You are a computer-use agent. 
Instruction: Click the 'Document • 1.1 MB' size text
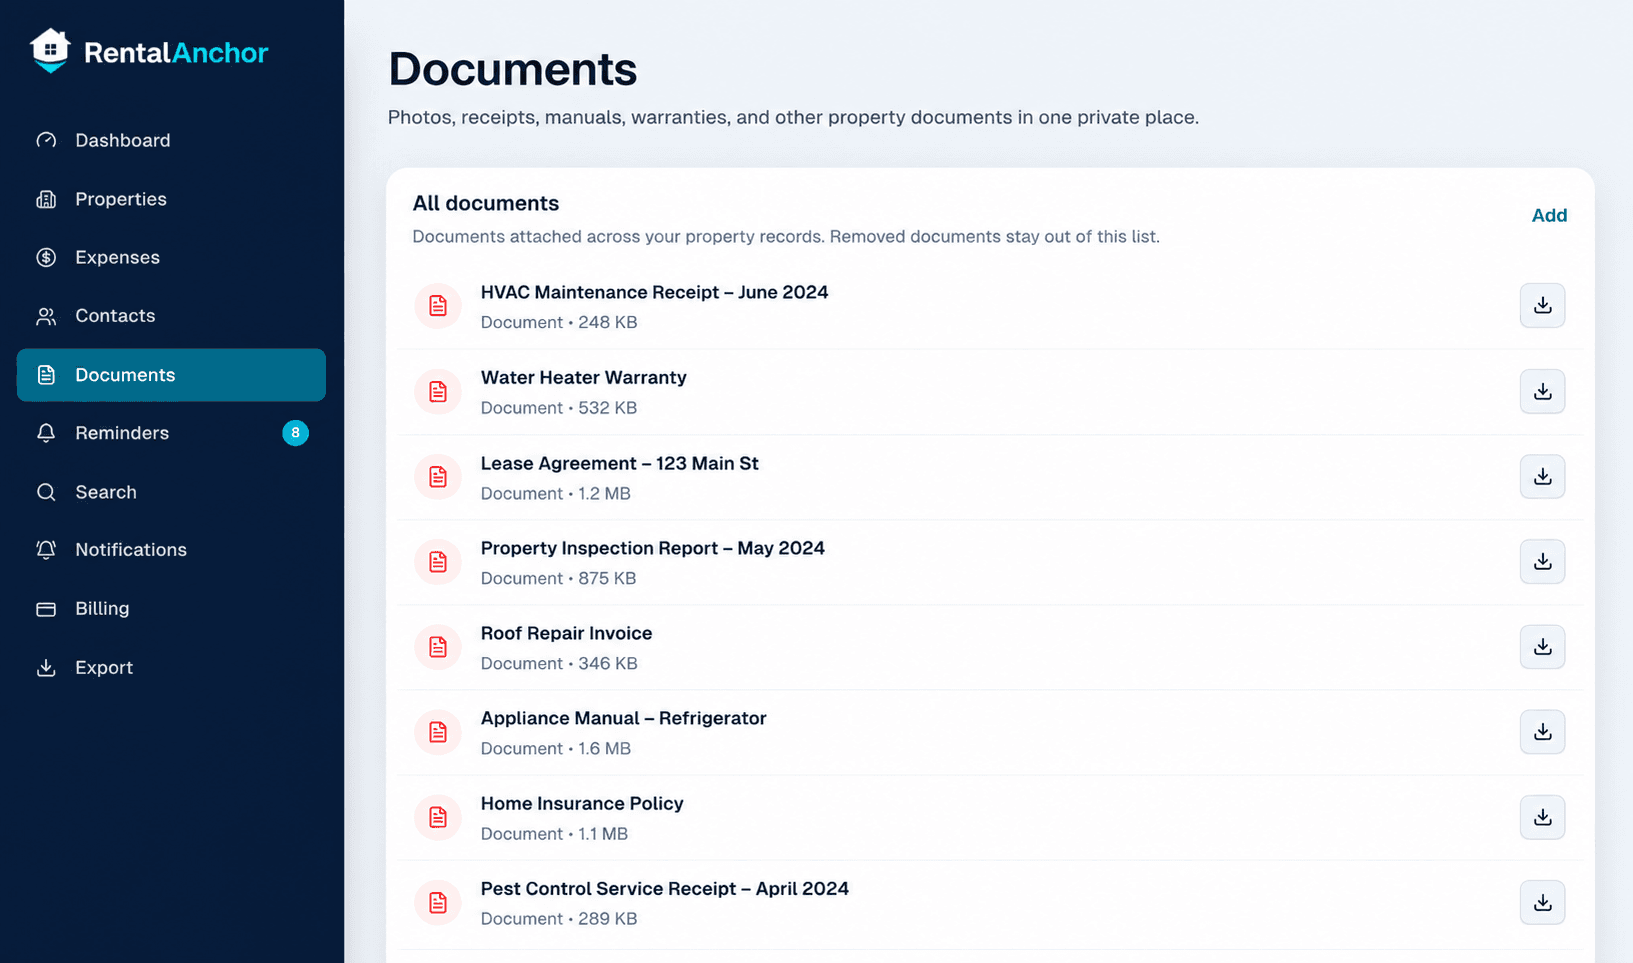pyautogui.click(x=554, y=833)
